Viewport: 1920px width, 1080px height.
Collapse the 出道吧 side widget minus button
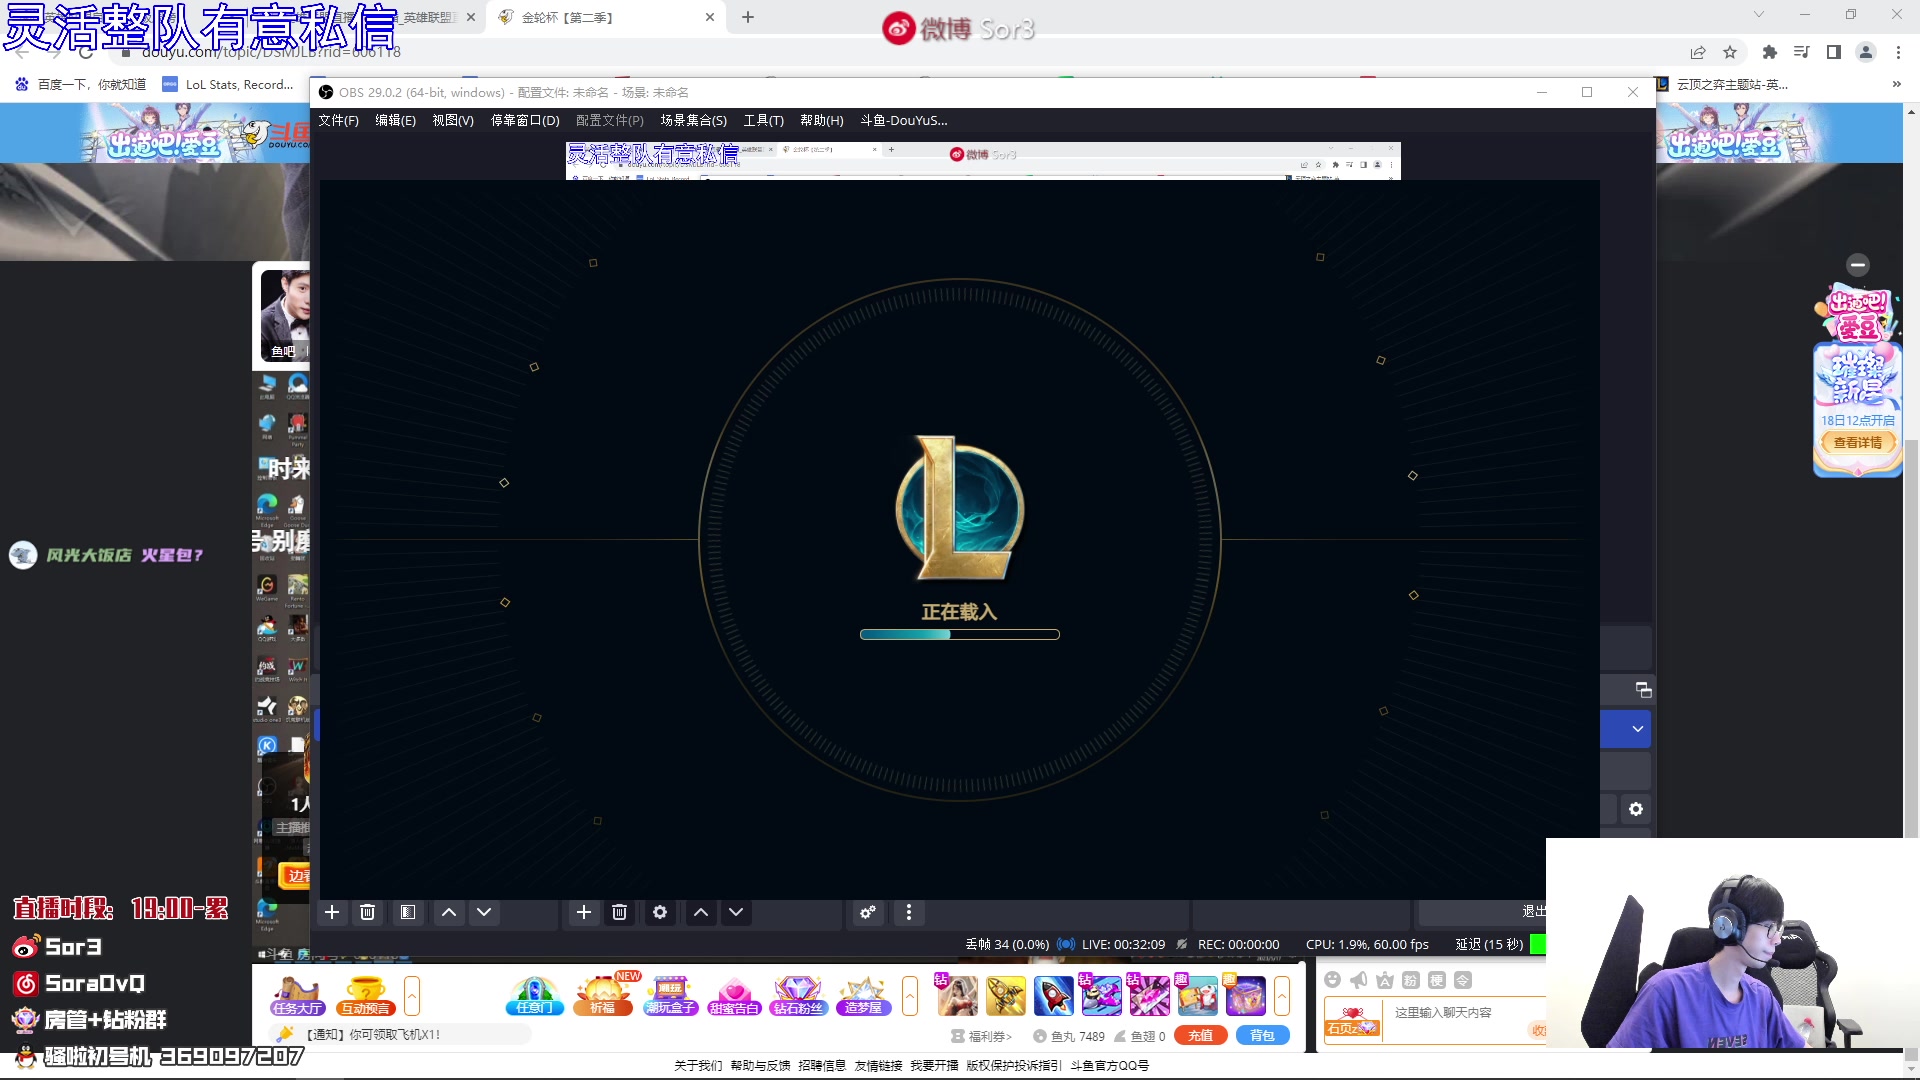[x=1858, y=265]
